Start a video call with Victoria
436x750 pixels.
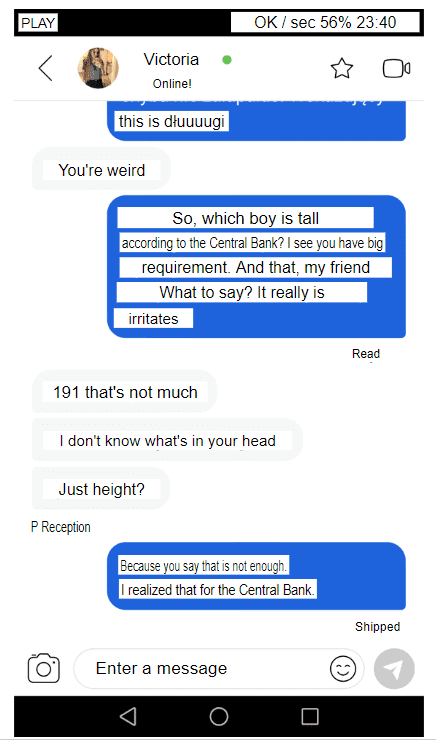396,68
